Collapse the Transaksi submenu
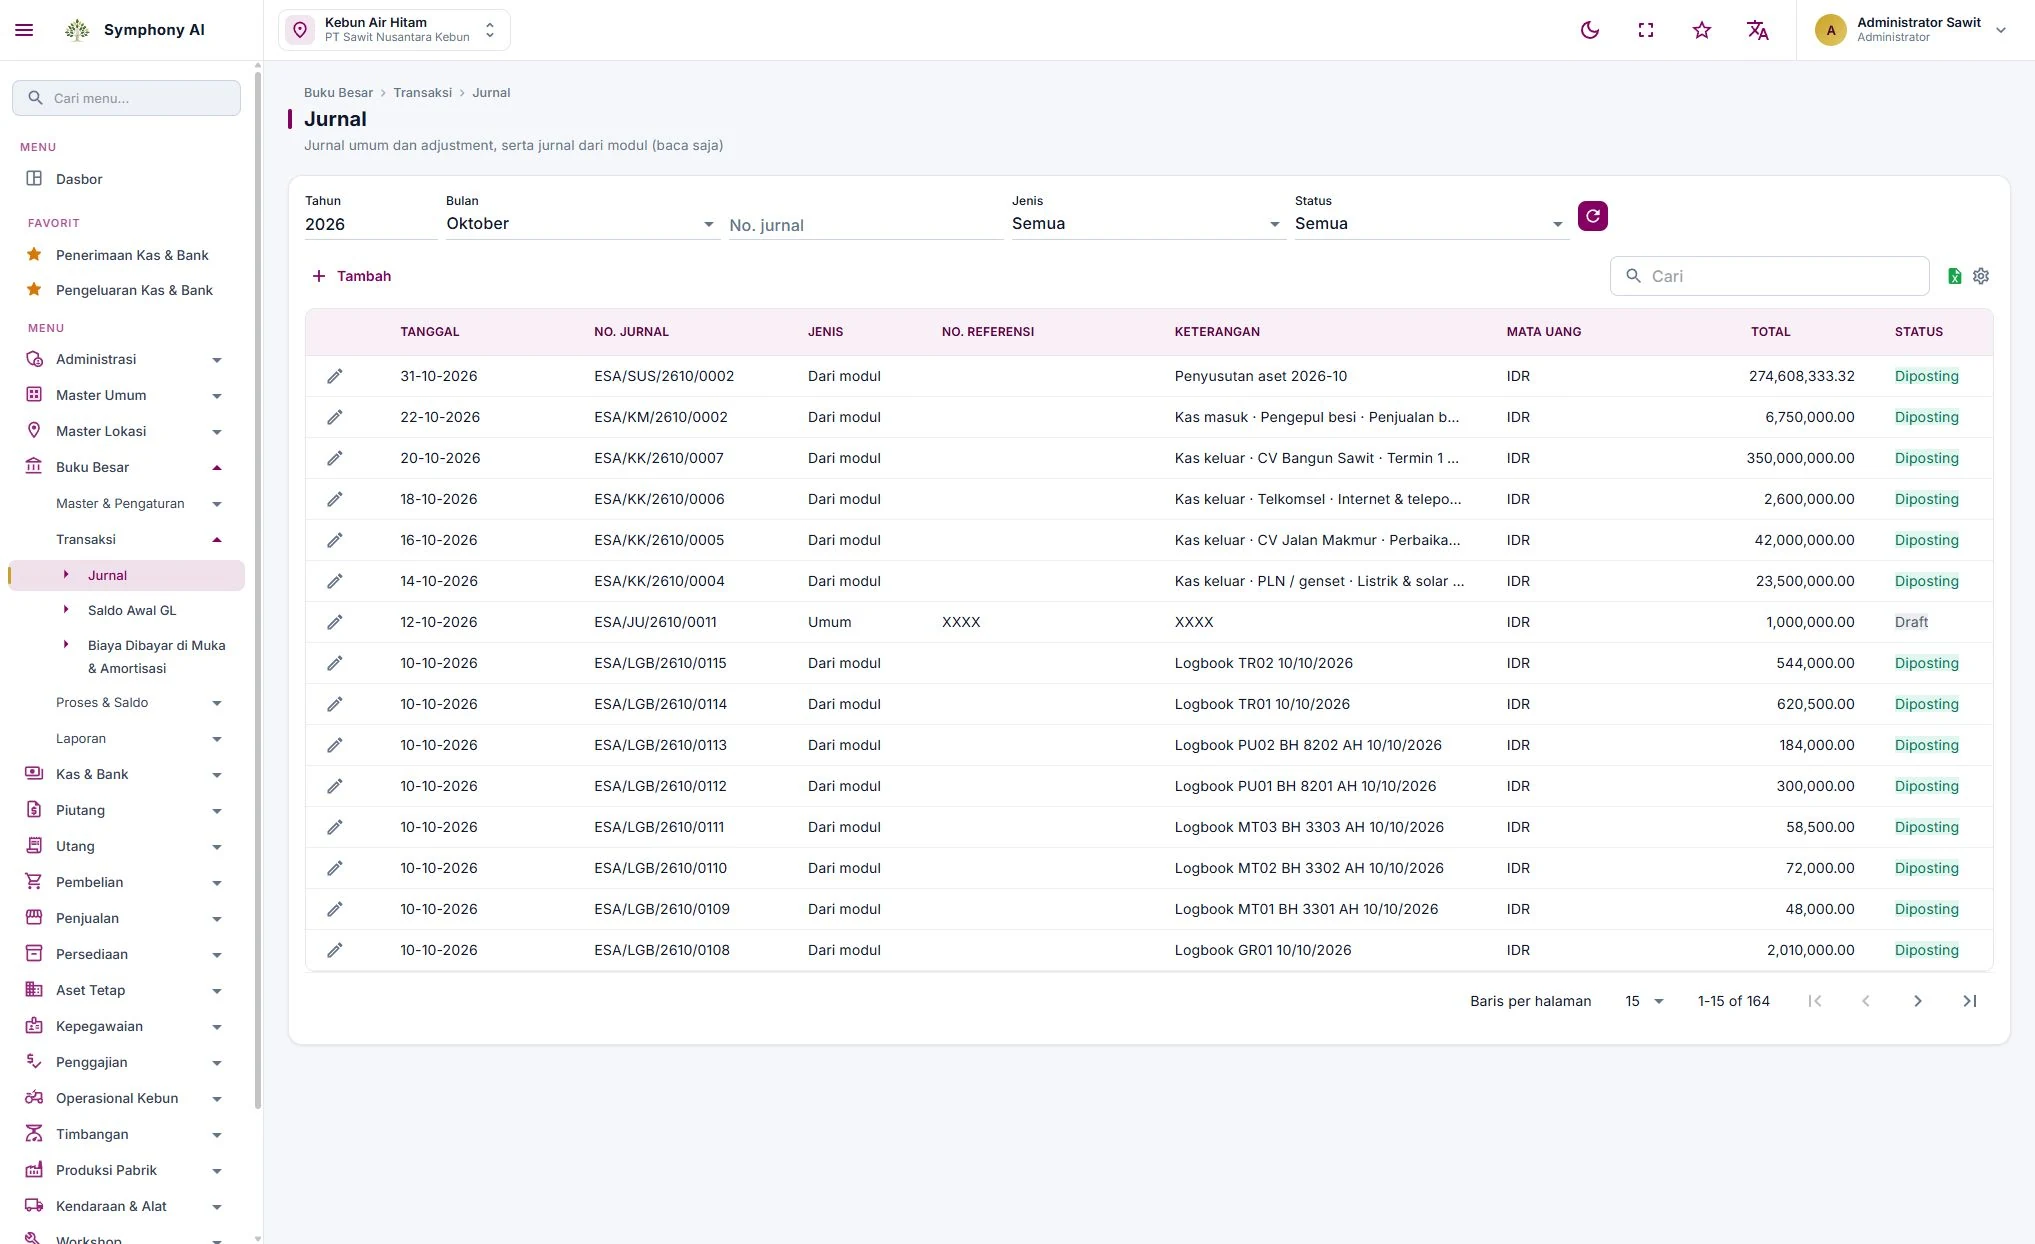 click(126, 539)
